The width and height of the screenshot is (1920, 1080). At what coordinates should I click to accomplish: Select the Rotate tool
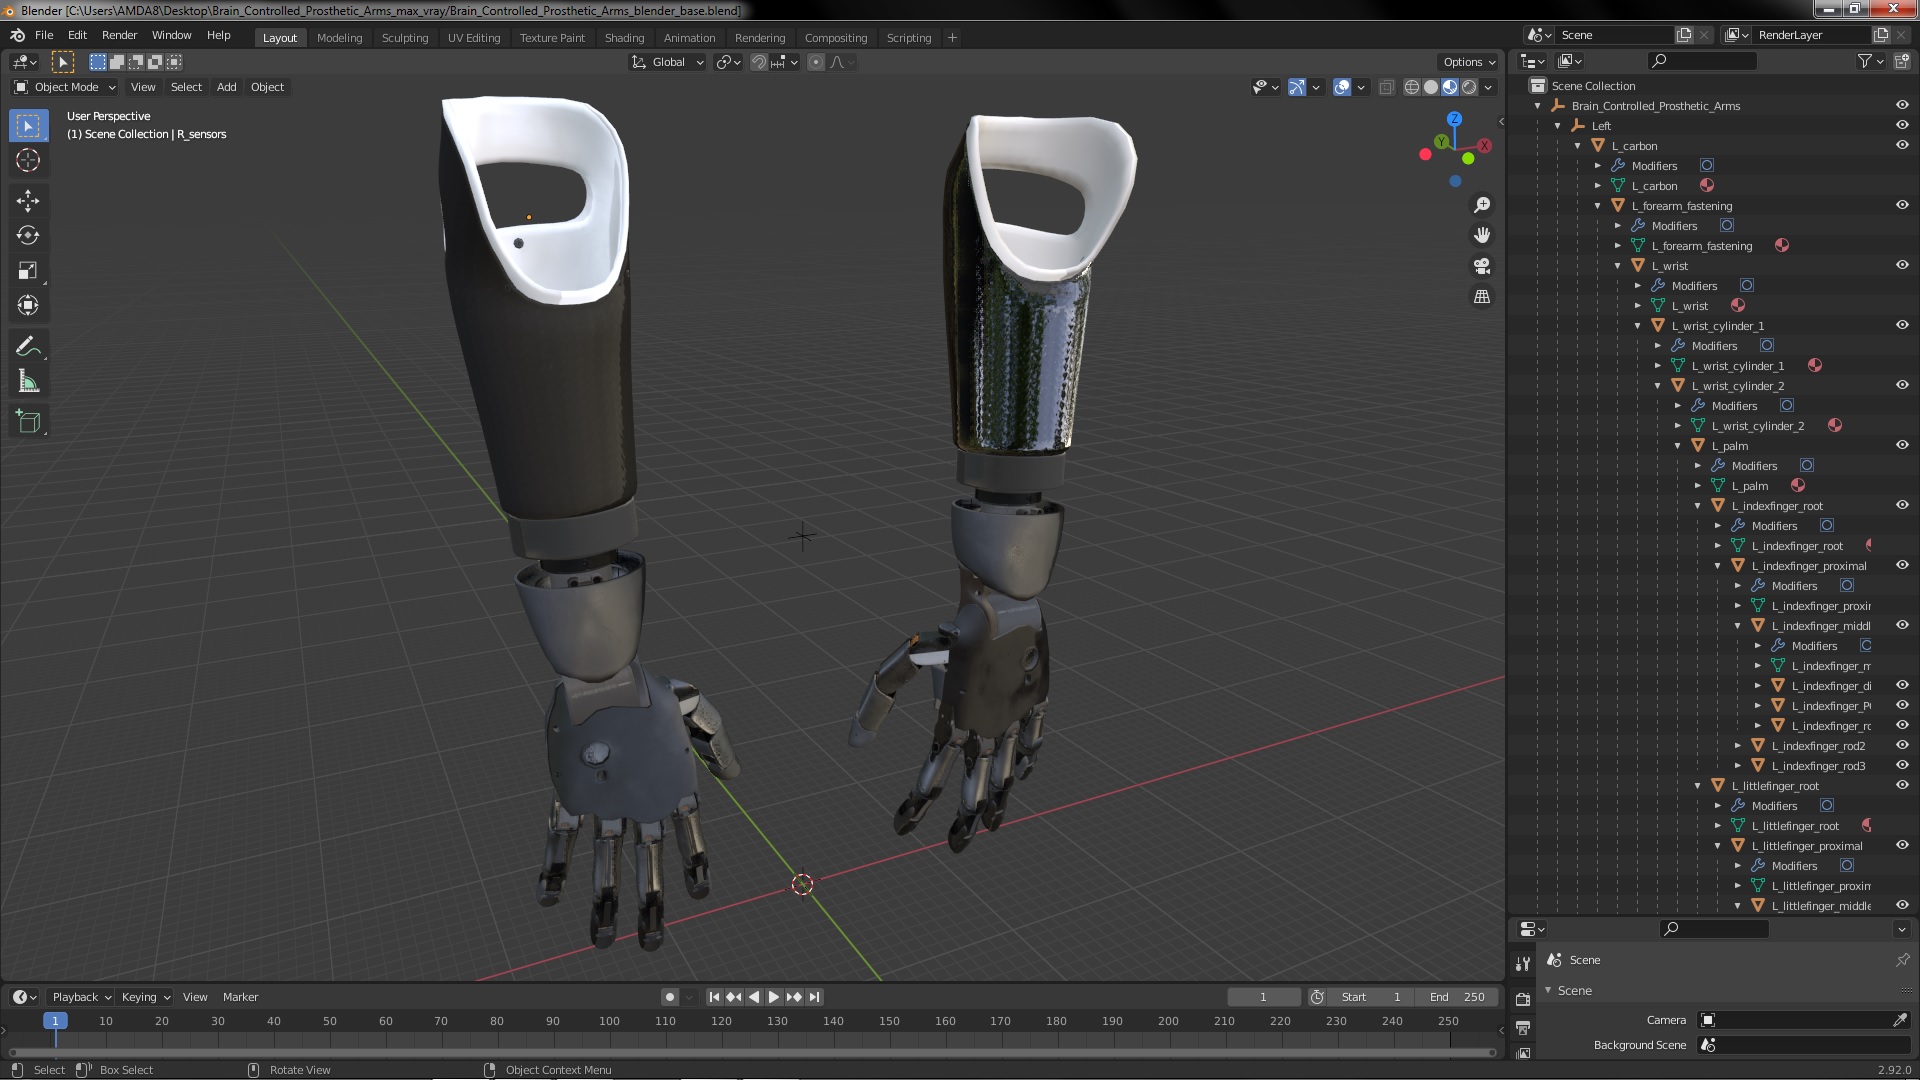point(28,236)
